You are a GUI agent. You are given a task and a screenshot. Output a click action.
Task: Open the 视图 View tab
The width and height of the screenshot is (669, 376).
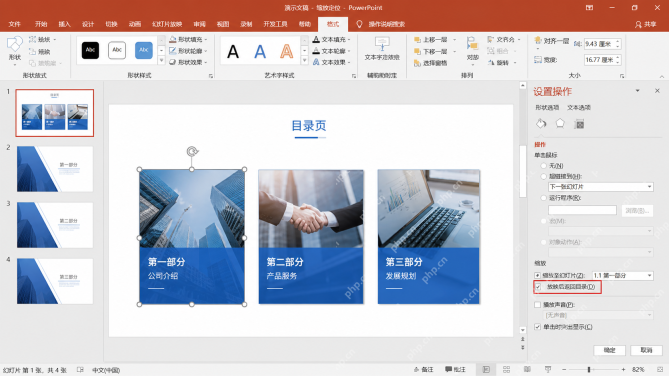[222, 24]
